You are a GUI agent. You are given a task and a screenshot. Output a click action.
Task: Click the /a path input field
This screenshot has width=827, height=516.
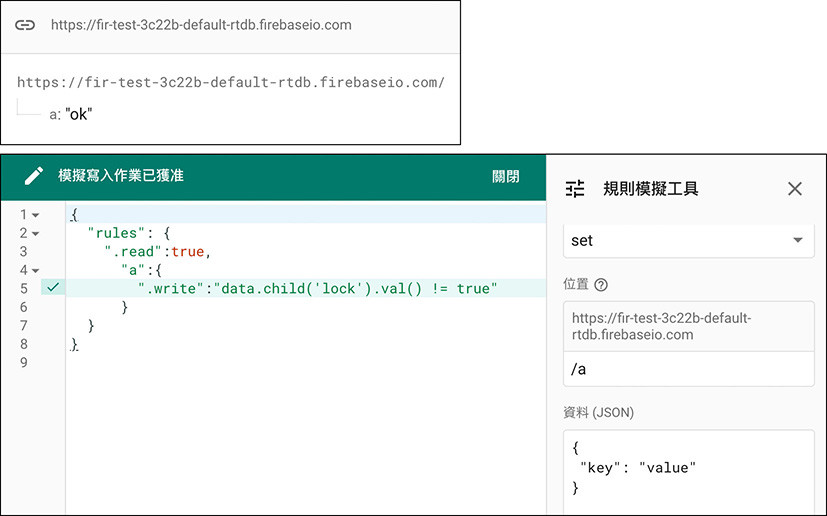(689, 369)
